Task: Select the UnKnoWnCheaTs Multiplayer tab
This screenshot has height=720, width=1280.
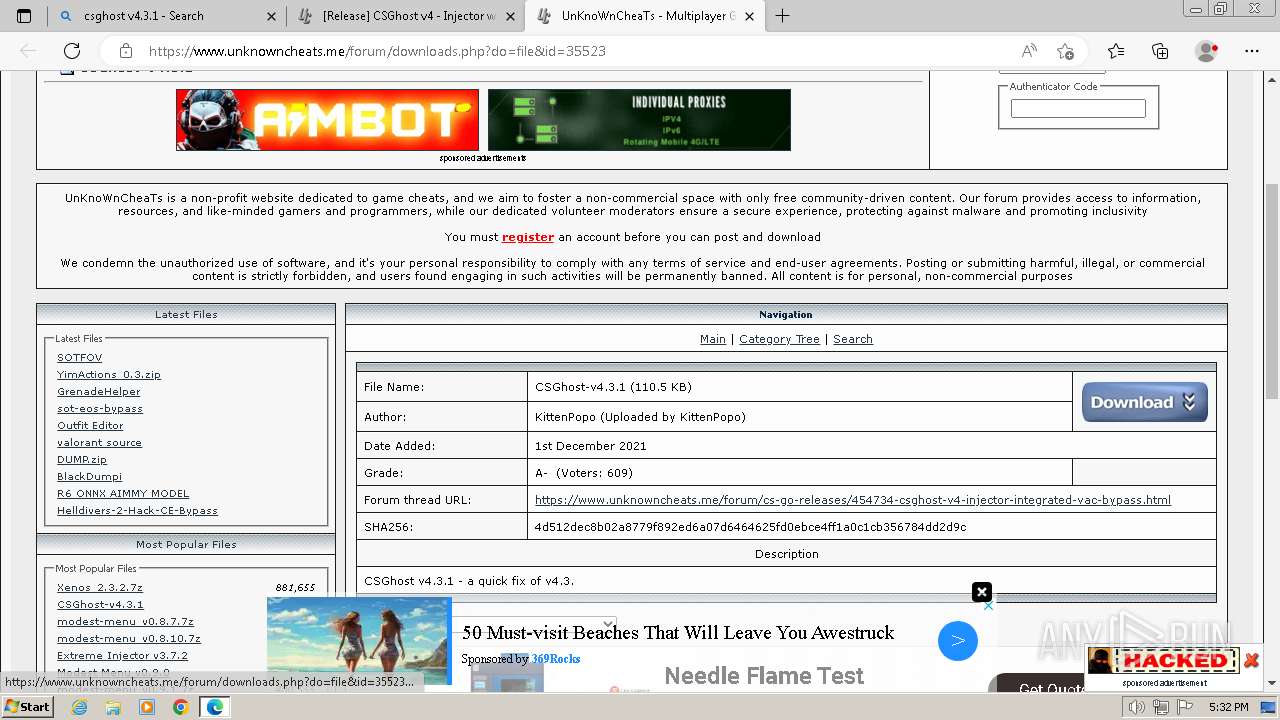Action: (643, 16)
